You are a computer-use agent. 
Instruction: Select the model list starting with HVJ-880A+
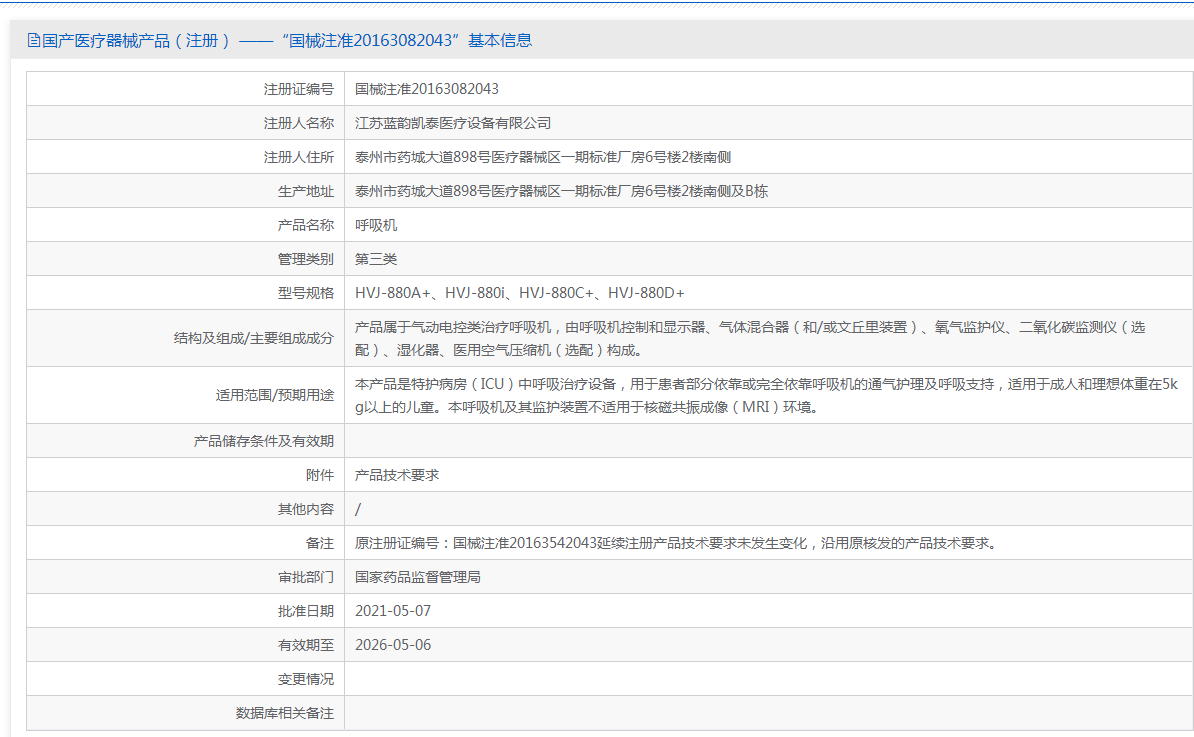click(x=519, y=293)
